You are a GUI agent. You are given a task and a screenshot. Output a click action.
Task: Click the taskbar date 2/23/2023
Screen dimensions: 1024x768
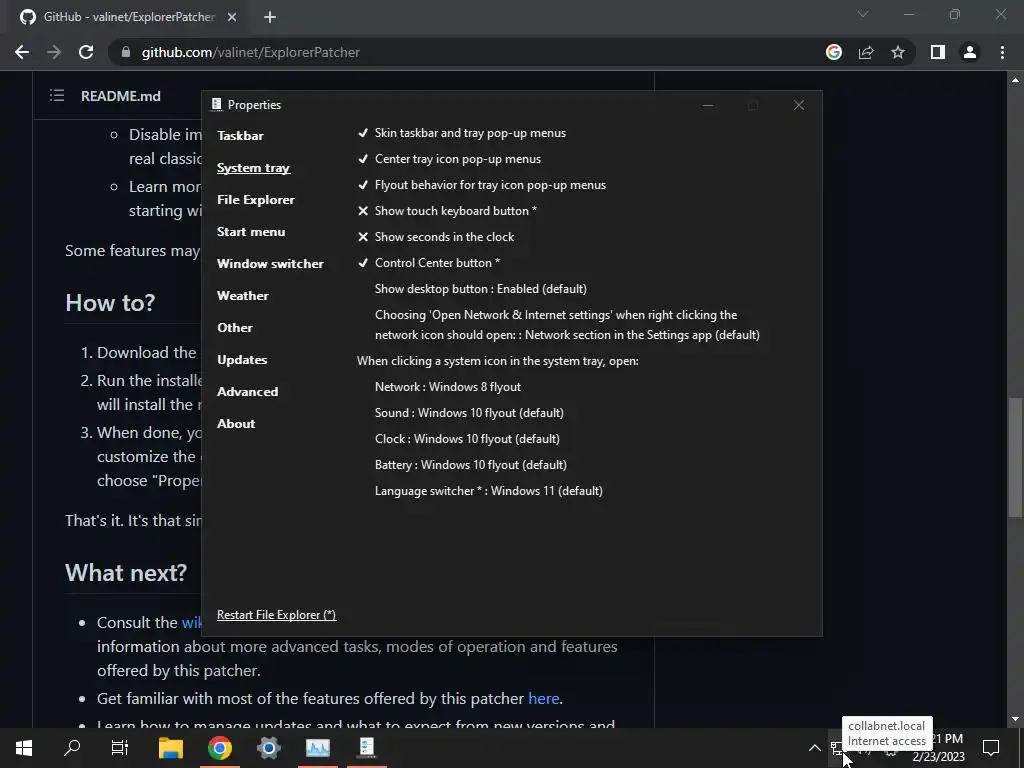pos(938,757)
